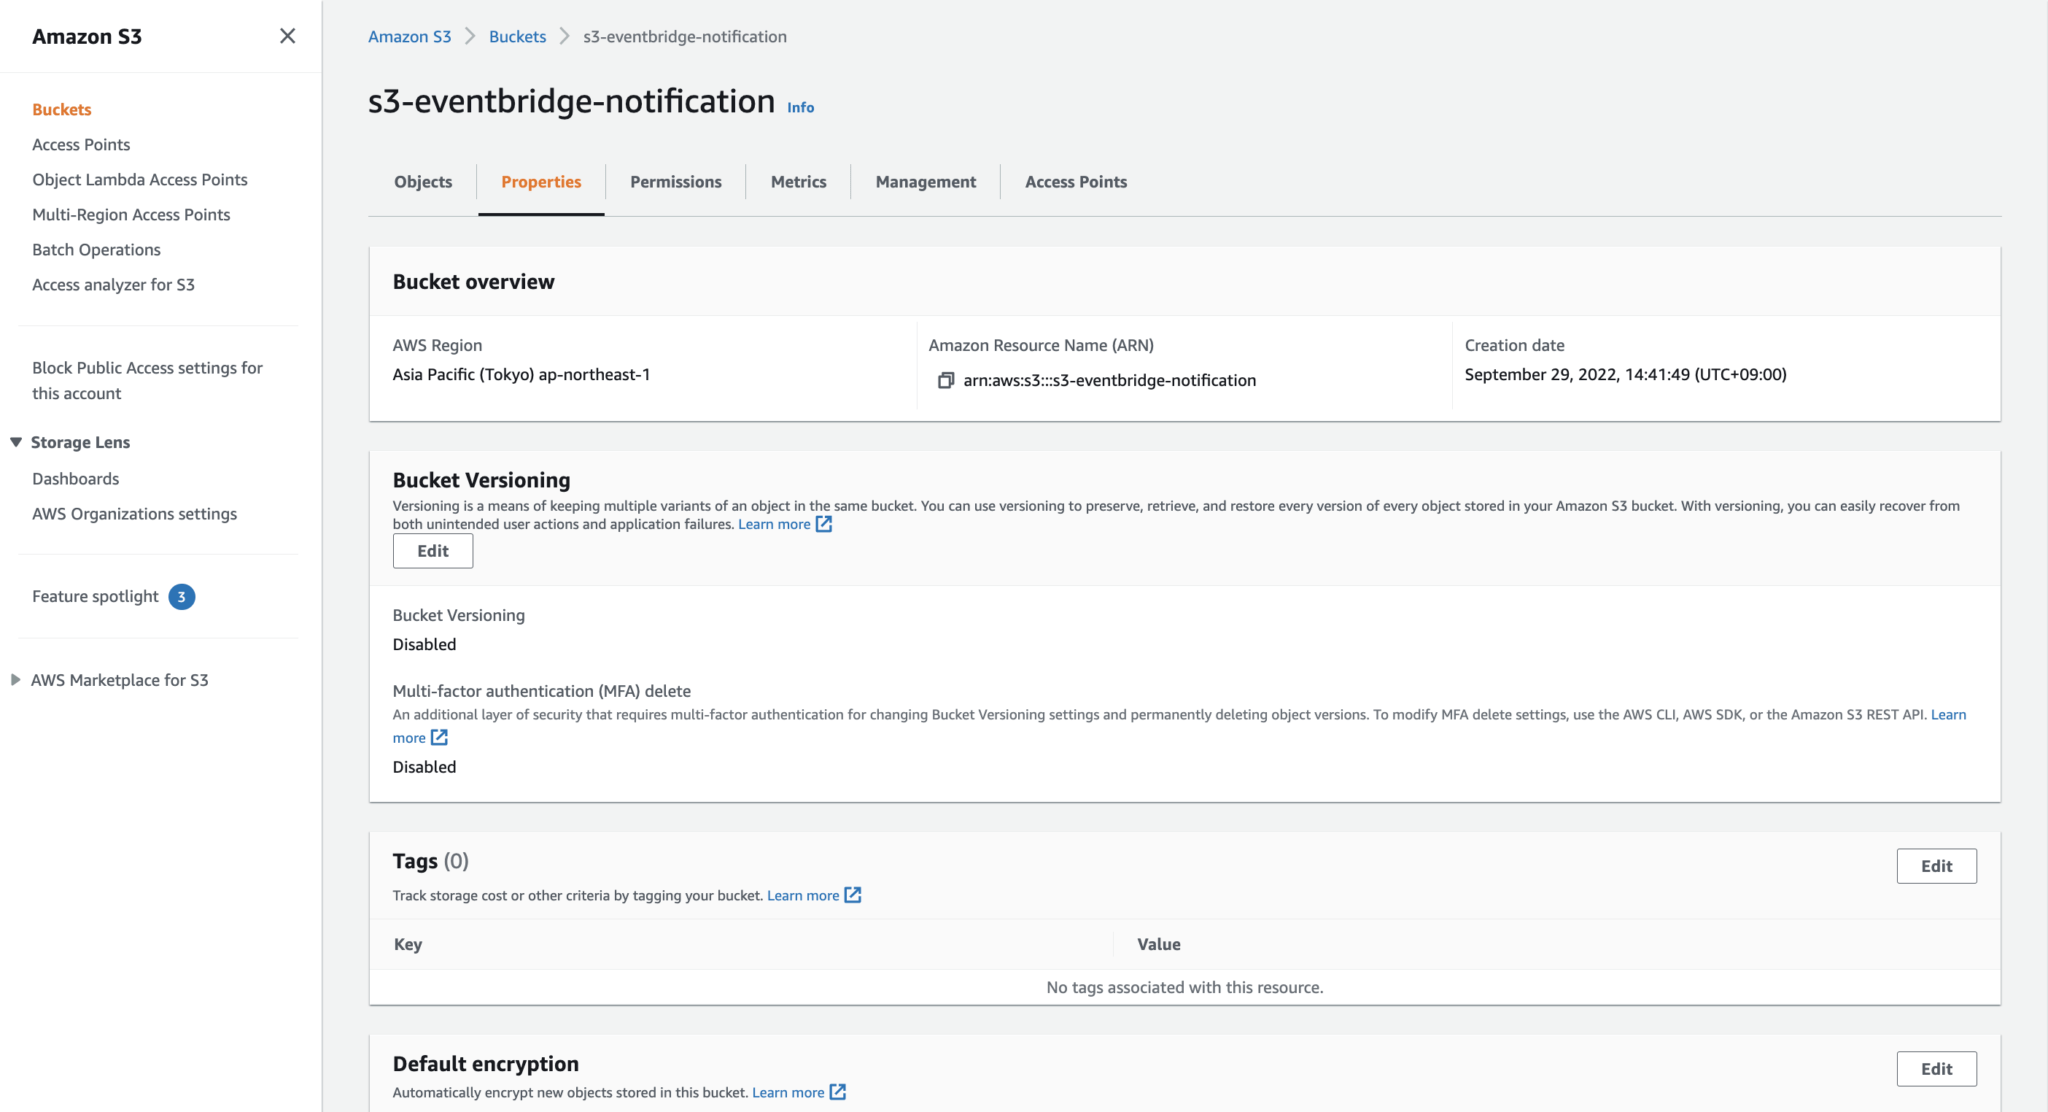The image size is (2048, 1112).
Task: Open the Info link beside the bucket name
Action: tap(799, 107)
